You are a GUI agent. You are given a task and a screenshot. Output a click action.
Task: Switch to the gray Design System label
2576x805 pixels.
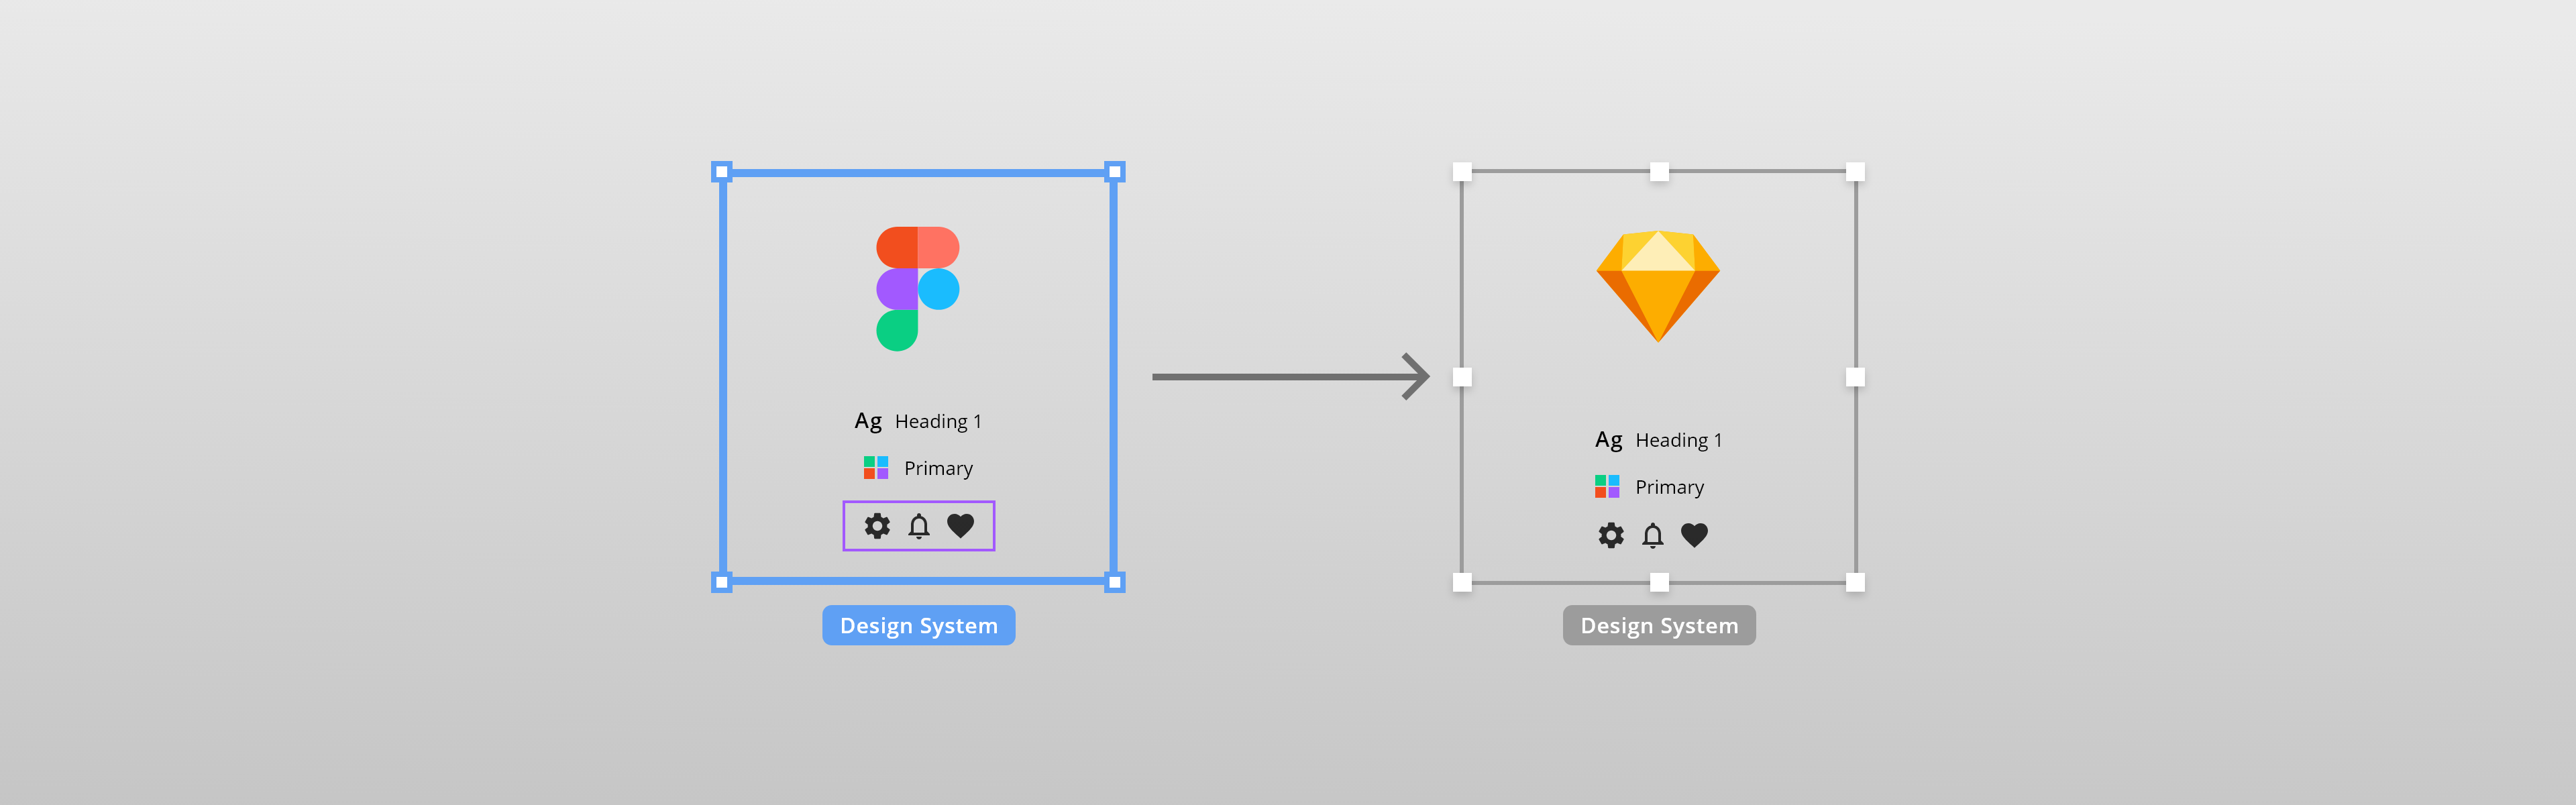tap(1659, 624)
